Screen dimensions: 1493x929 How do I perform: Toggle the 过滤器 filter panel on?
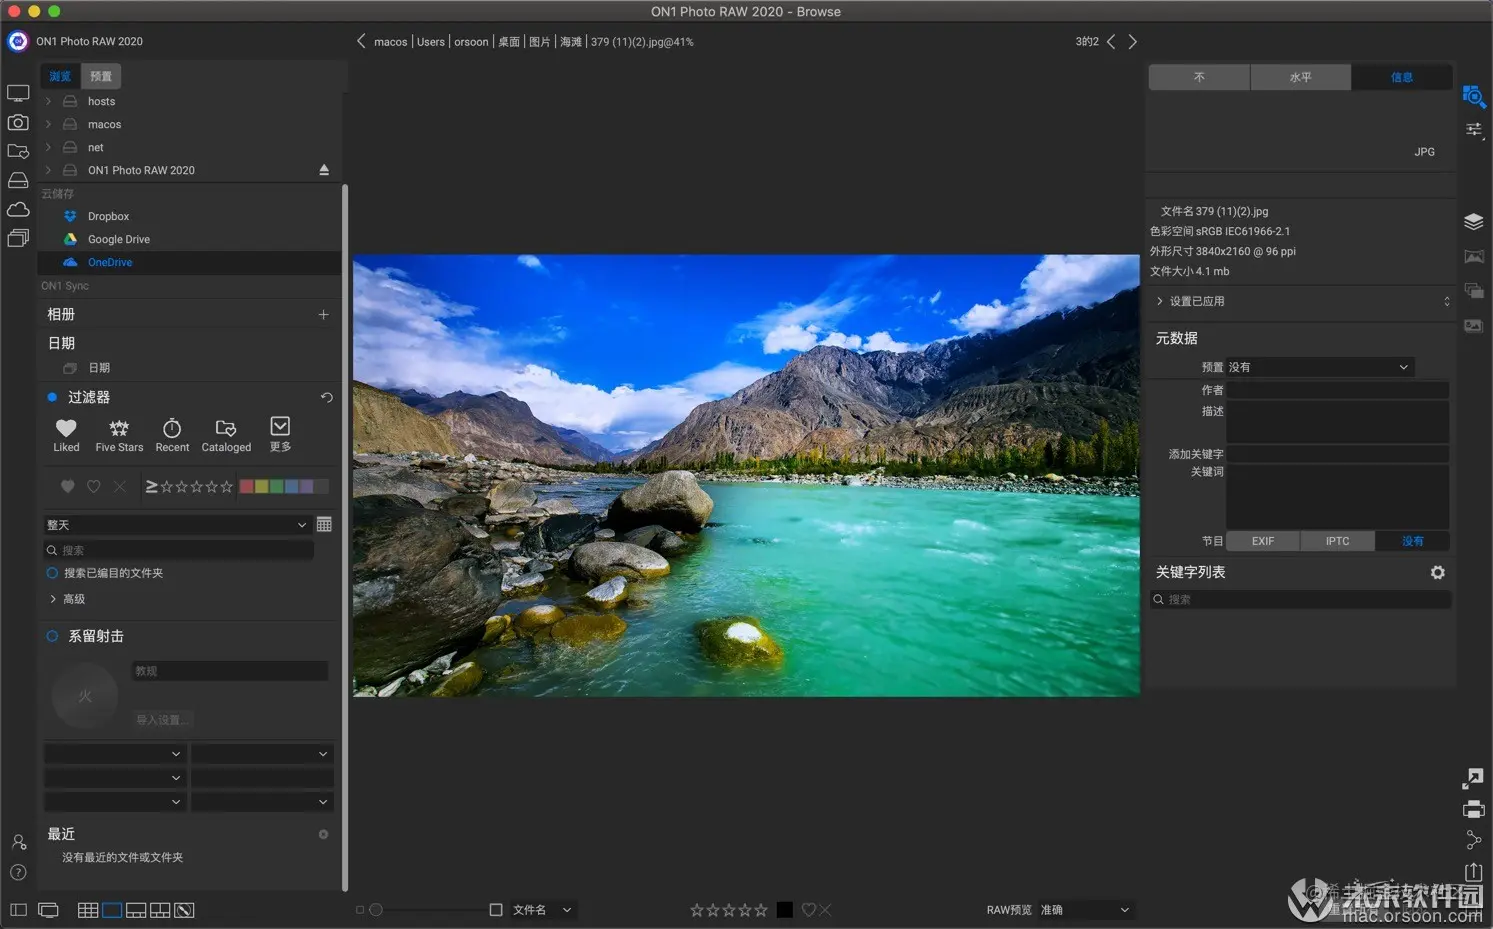click(52, 397)
